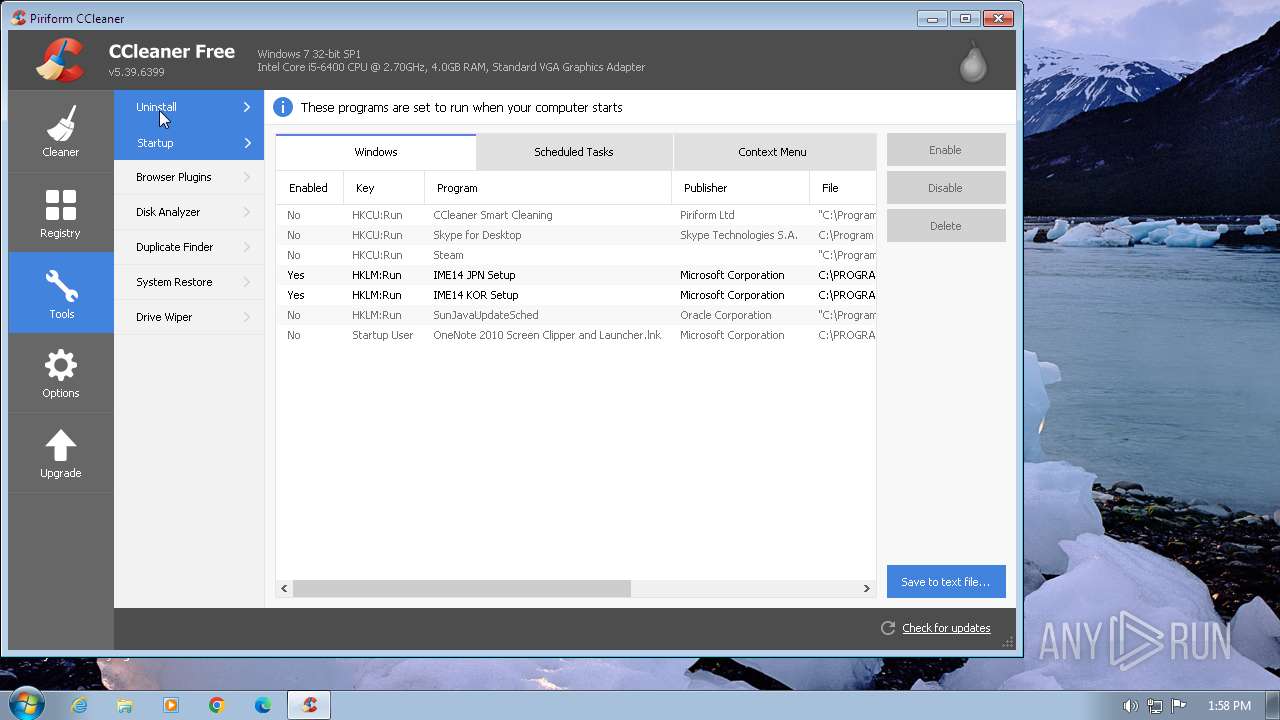The height and width of the screenshot is (720, 1280).
Task: Switch to the Scheduled Tasks tab
Action: [574, 152]
